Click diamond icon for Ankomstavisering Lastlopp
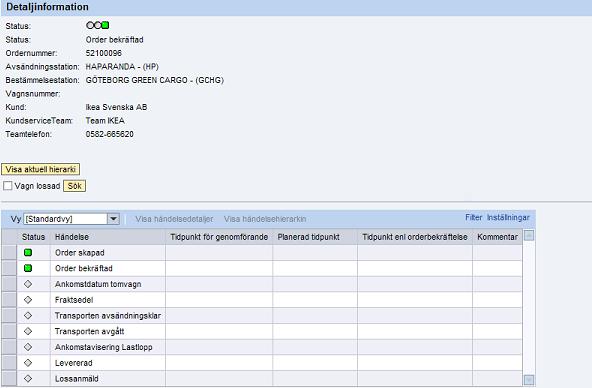Screen dimensions: 592x388 tap(28, 347)
